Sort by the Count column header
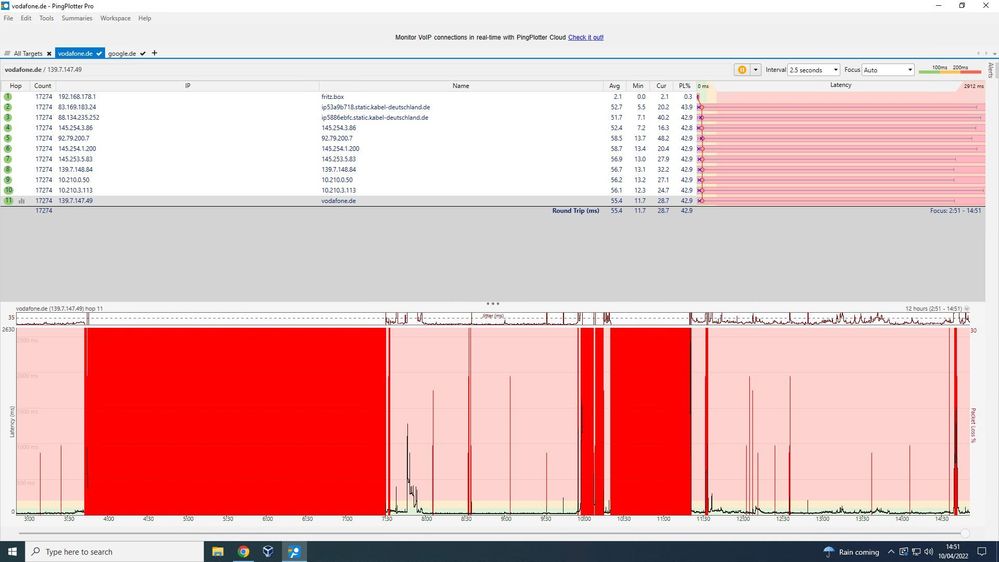Viewport: 999px width, 562px height. [43, 85]
